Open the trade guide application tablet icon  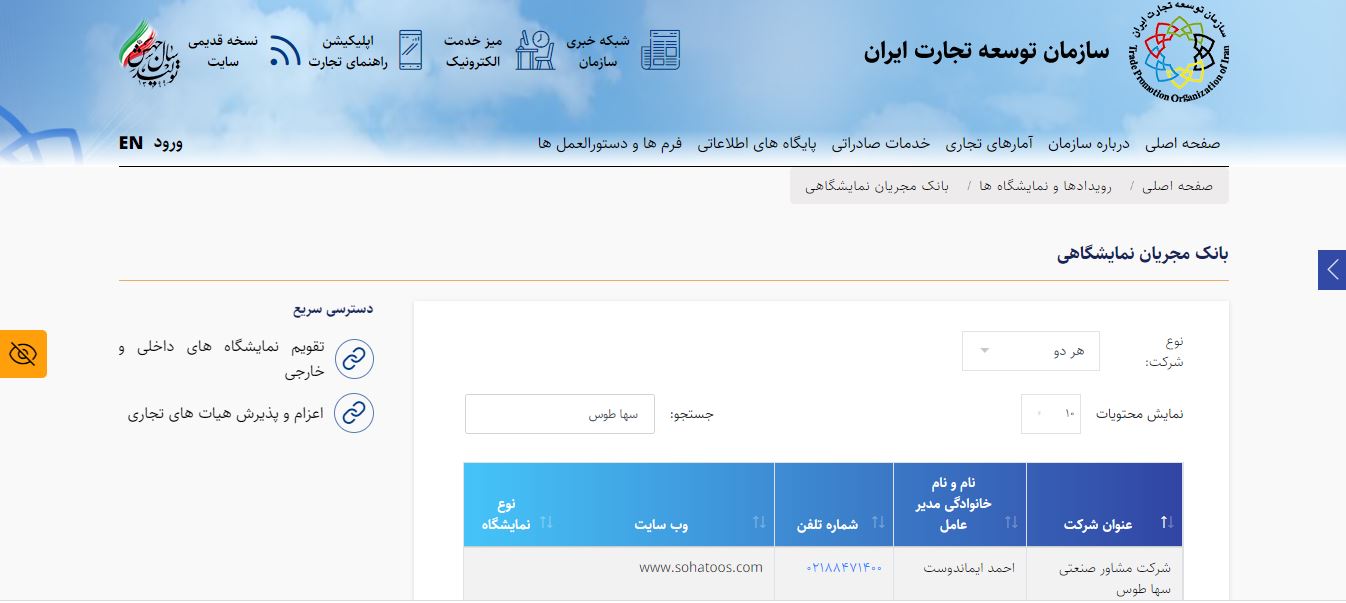point(410,50)
